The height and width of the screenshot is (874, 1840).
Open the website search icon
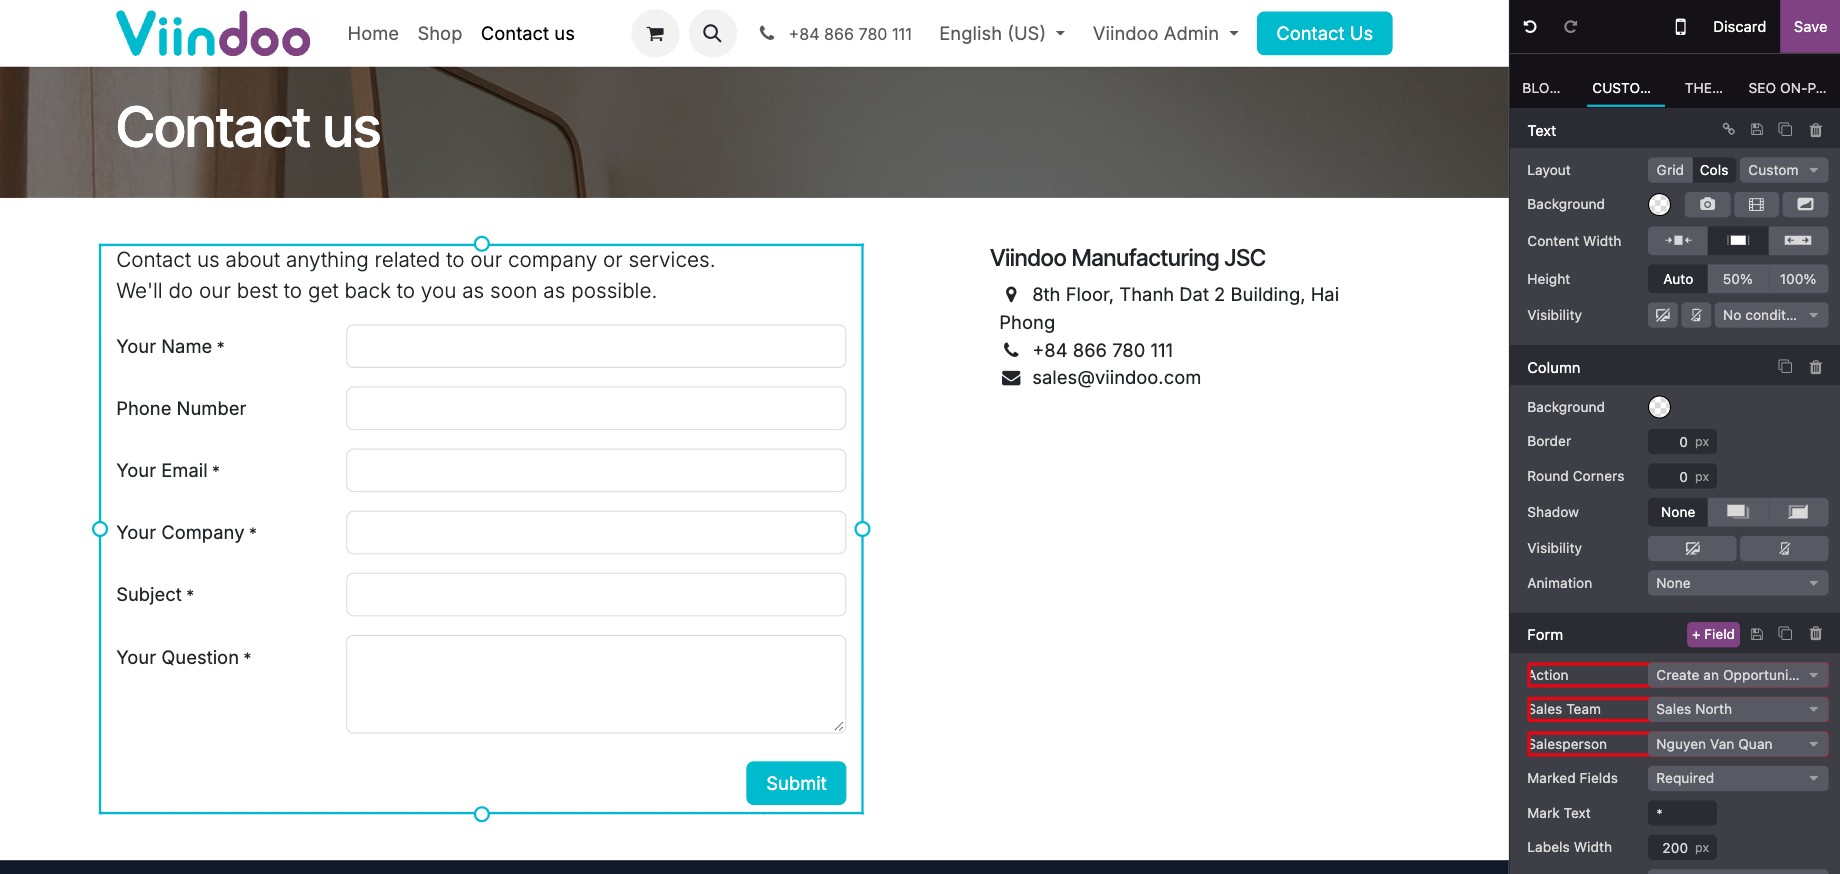tap(712, 34)
